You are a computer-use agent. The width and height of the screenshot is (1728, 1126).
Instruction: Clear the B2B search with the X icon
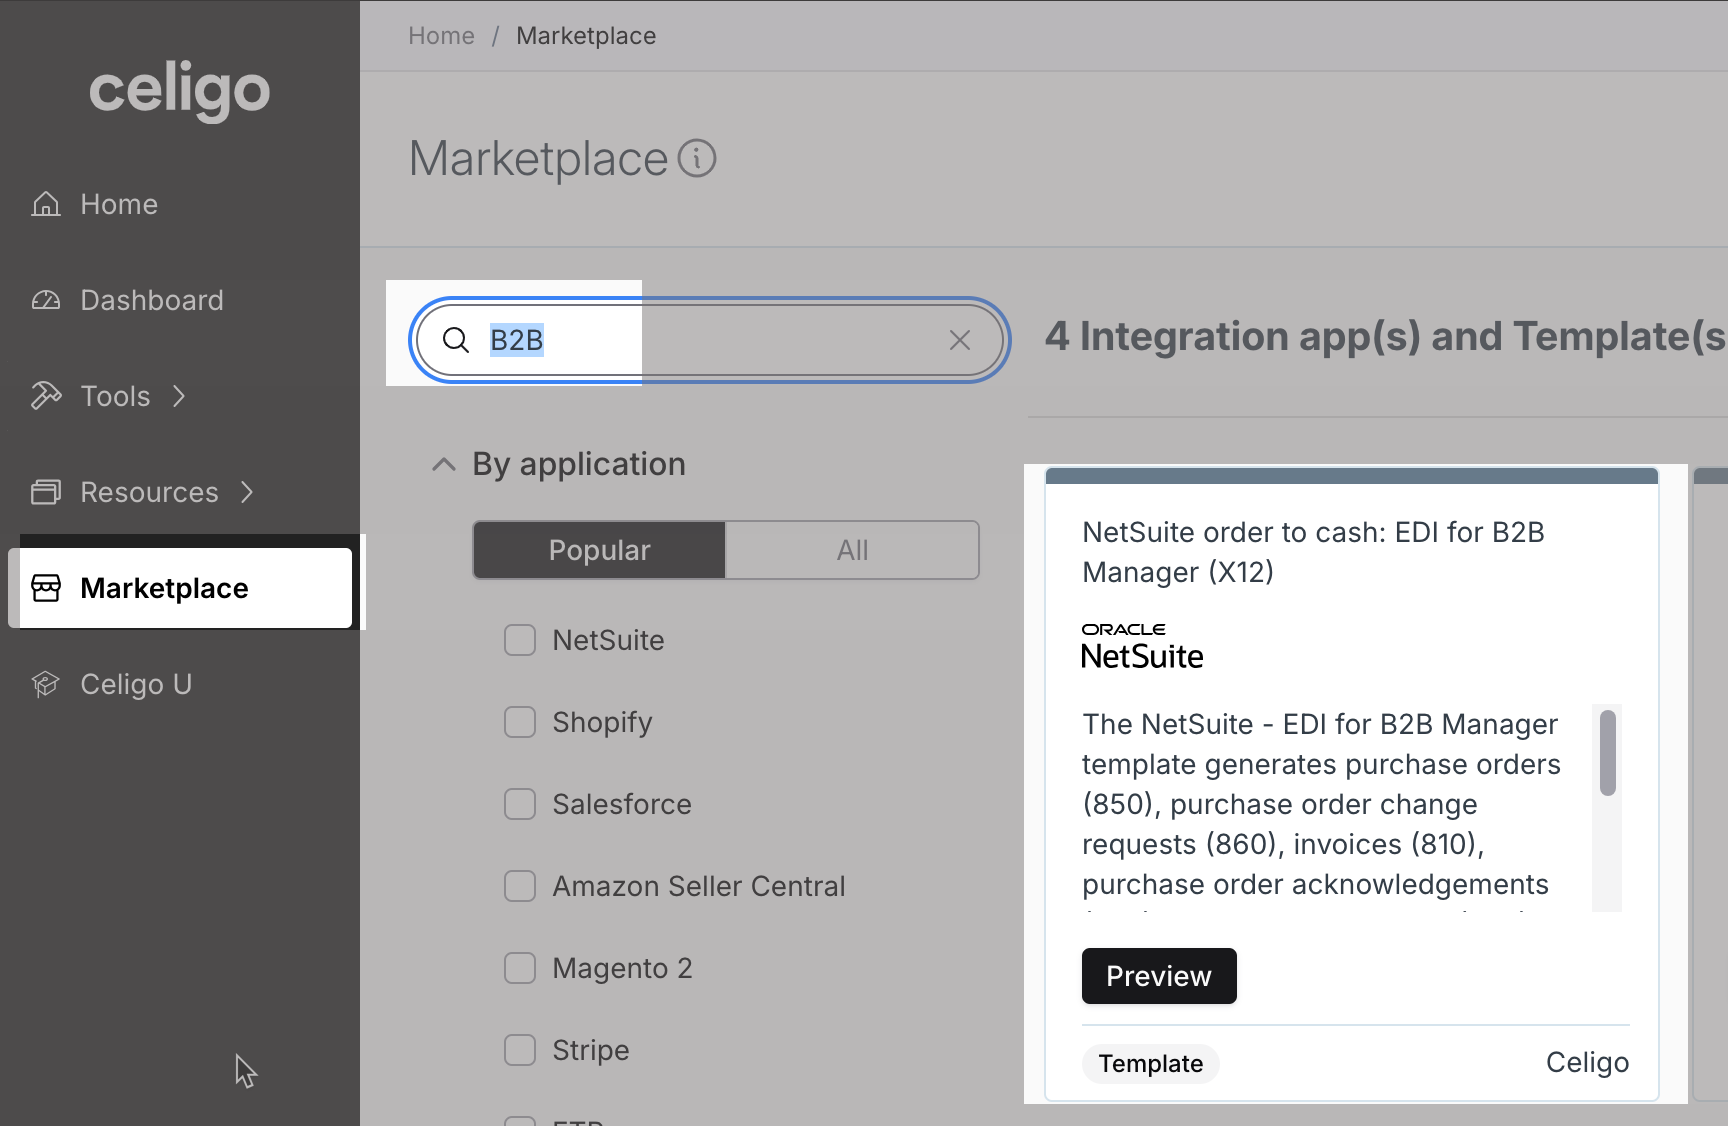tap(960, 340)
